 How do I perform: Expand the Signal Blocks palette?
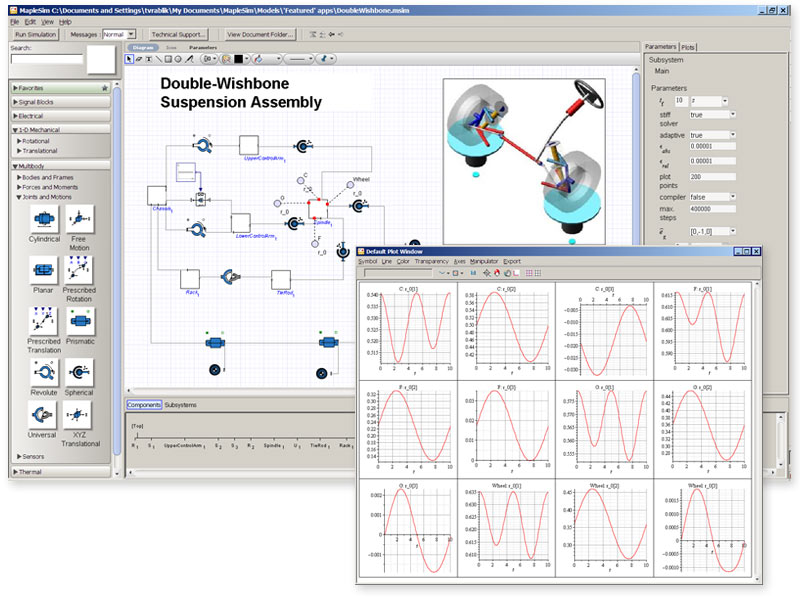point(61,102)
